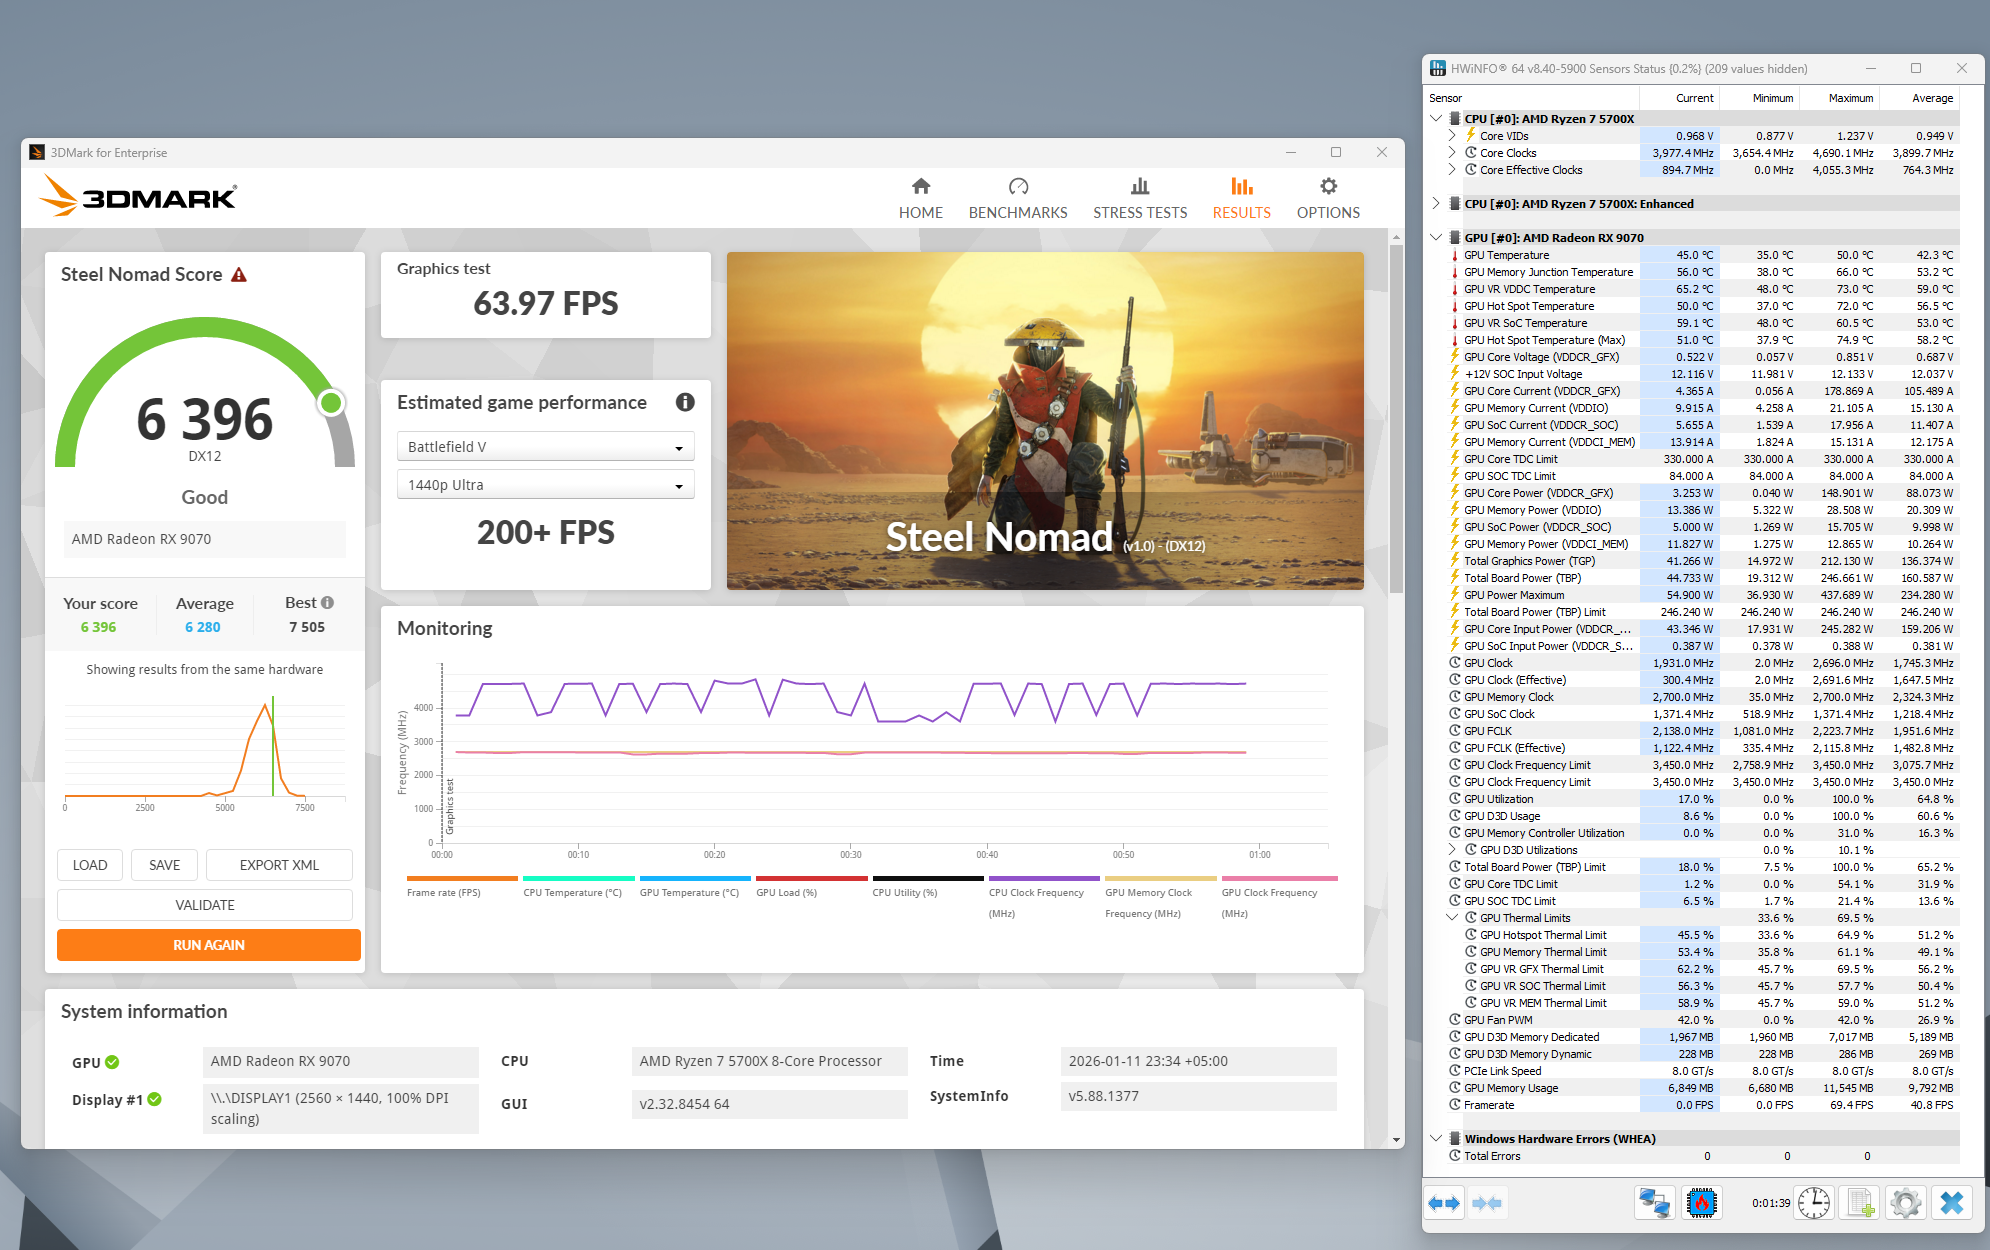The width and height of the screenshot is (1990, 1250).
Task: Click the CPU flame stress icon
Action: (1701, 1203)
